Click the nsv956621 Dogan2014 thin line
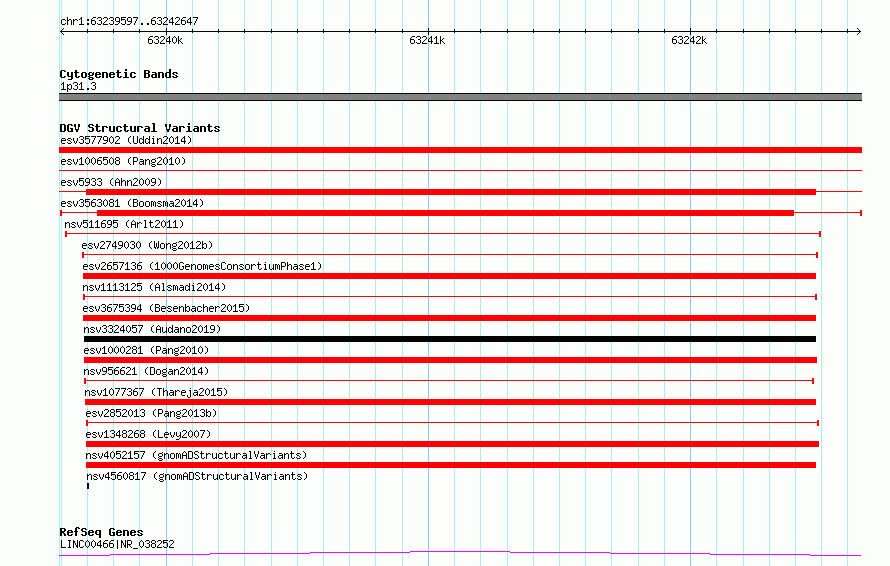 (449, 381)
